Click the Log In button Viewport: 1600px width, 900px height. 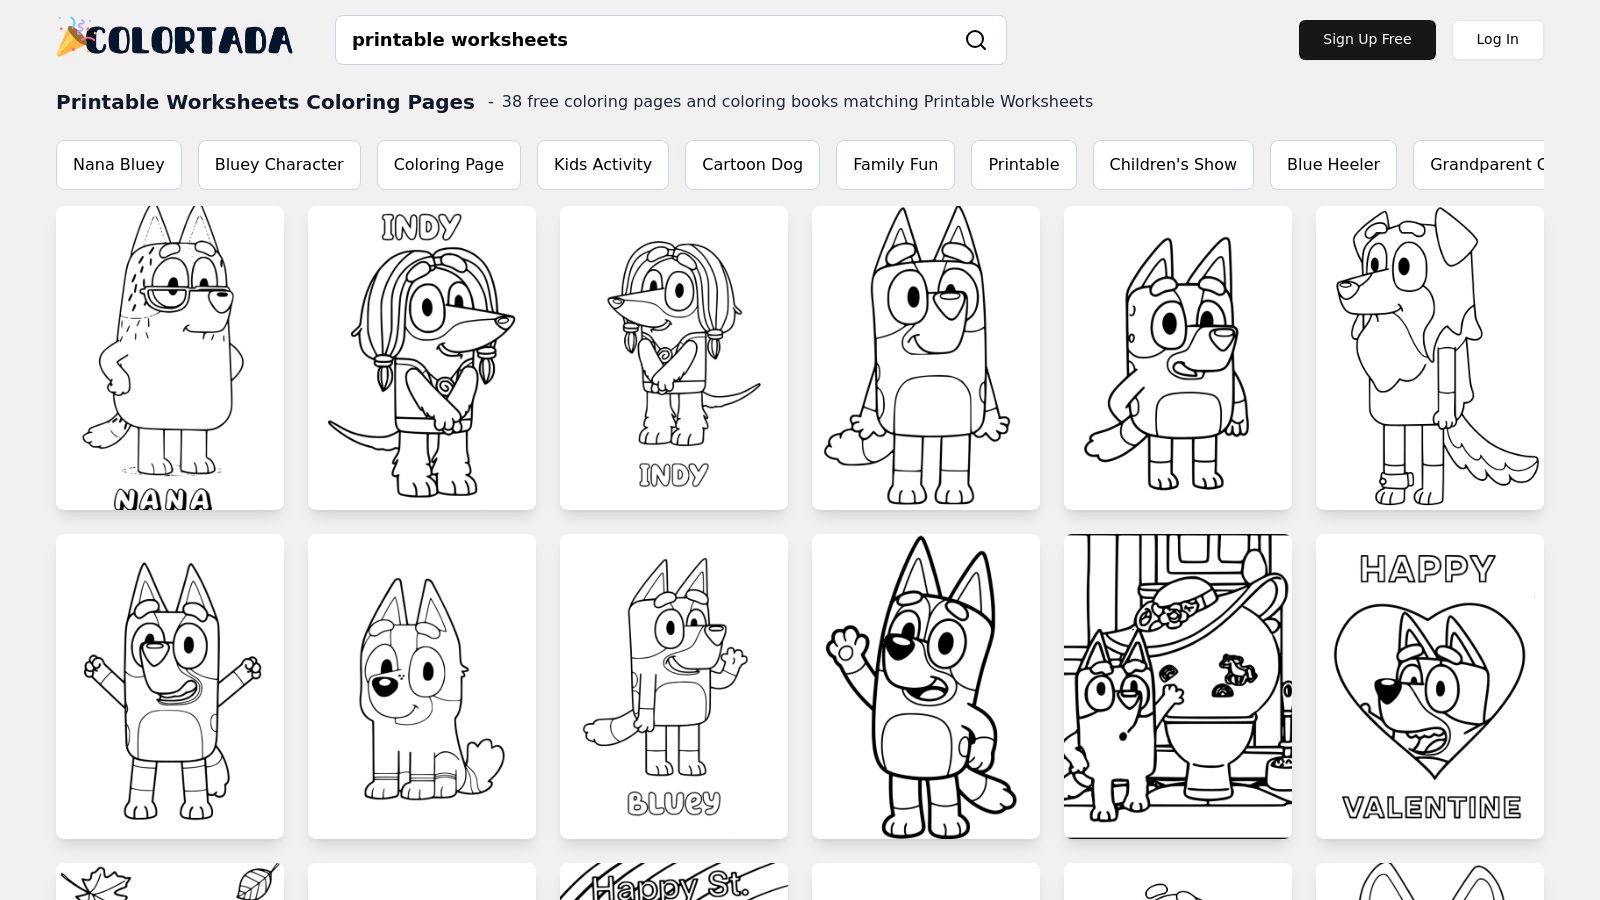click(x=1497, y=40)
